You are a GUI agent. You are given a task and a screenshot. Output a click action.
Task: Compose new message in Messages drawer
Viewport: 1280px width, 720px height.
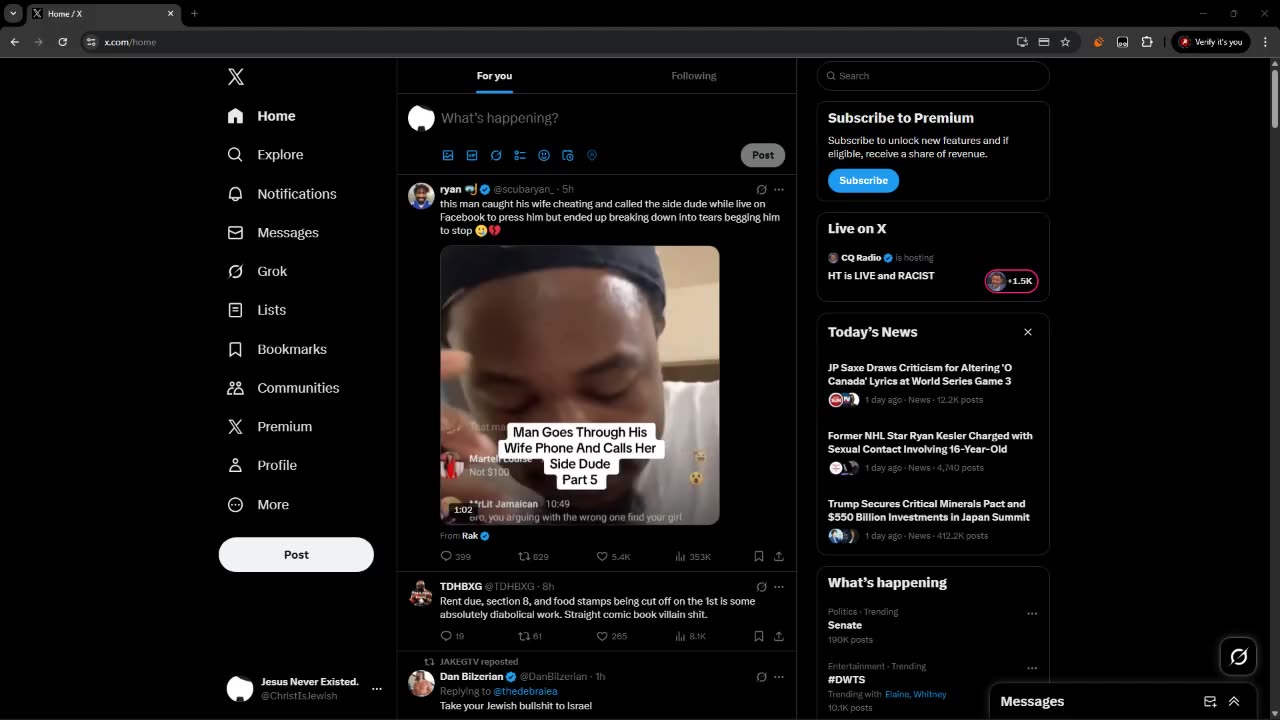[x=1210, y=702]
